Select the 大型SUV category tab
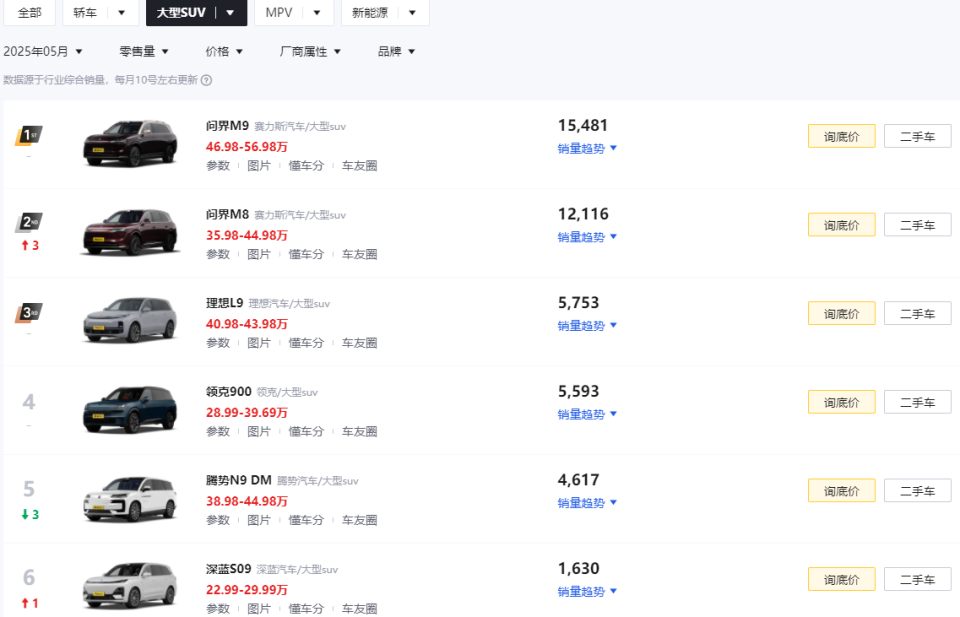The image size is (960, 617). 181,12
